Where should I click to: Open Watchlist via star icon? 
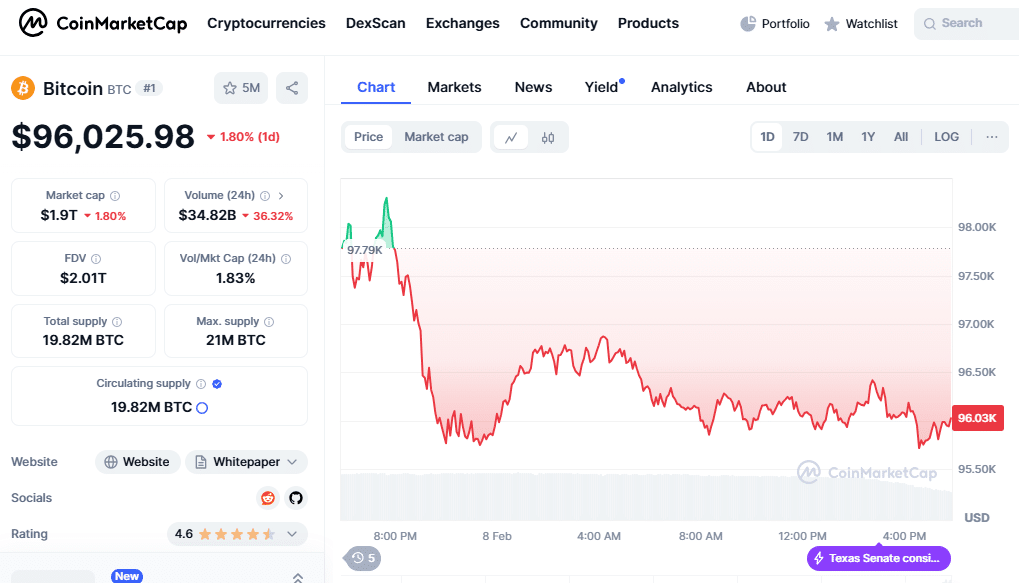click(832, 24)
